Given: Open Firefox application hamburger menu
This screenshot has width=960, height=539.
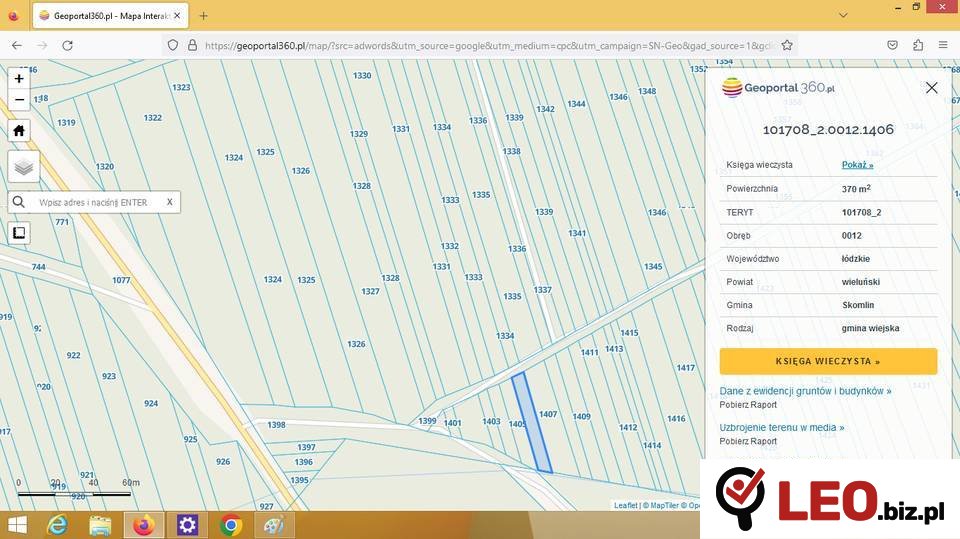Looking at the screenshot, I should [943, 45].
